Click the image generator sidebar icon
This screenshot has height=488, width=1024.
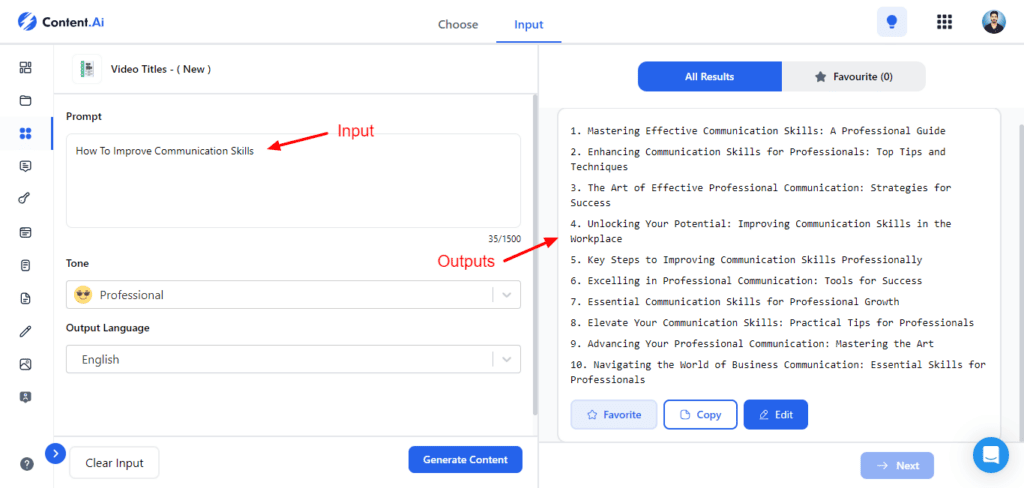(x=26, y=364)
